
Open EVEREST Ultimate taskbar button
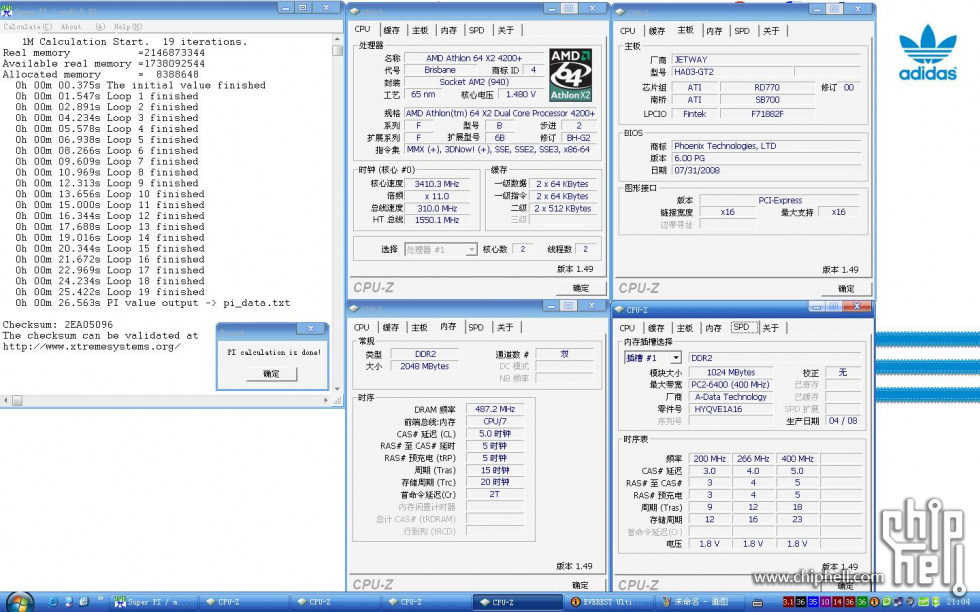pos(609,602)
